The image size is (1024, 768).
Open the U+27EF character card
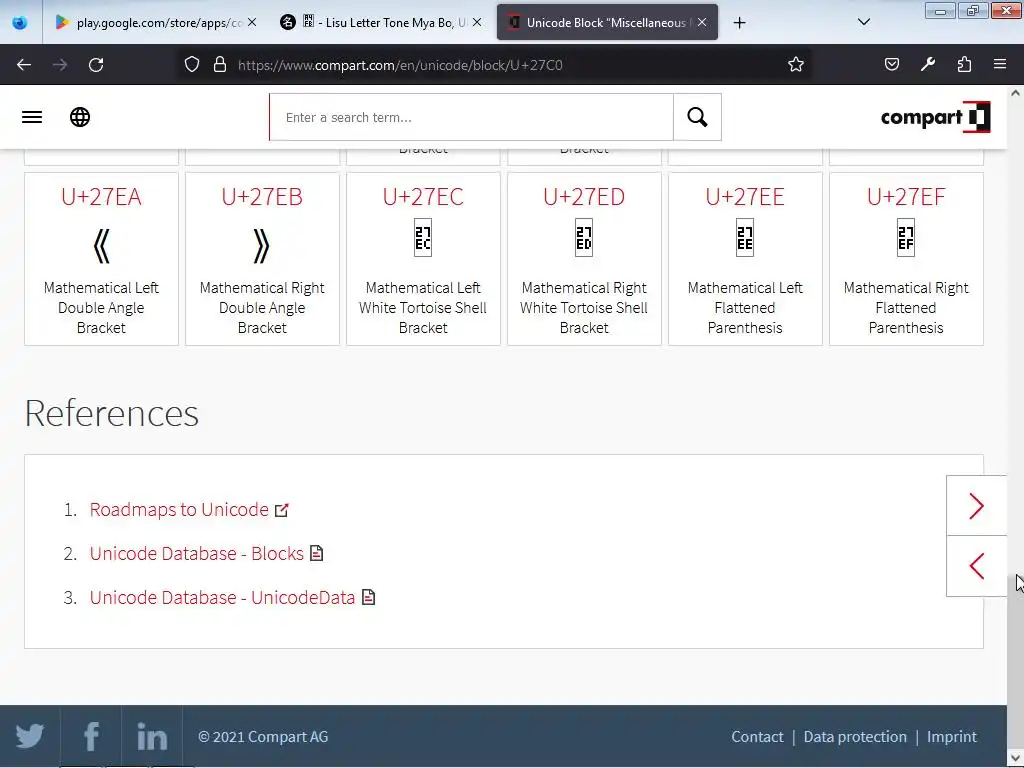click(x=906, y=259)
